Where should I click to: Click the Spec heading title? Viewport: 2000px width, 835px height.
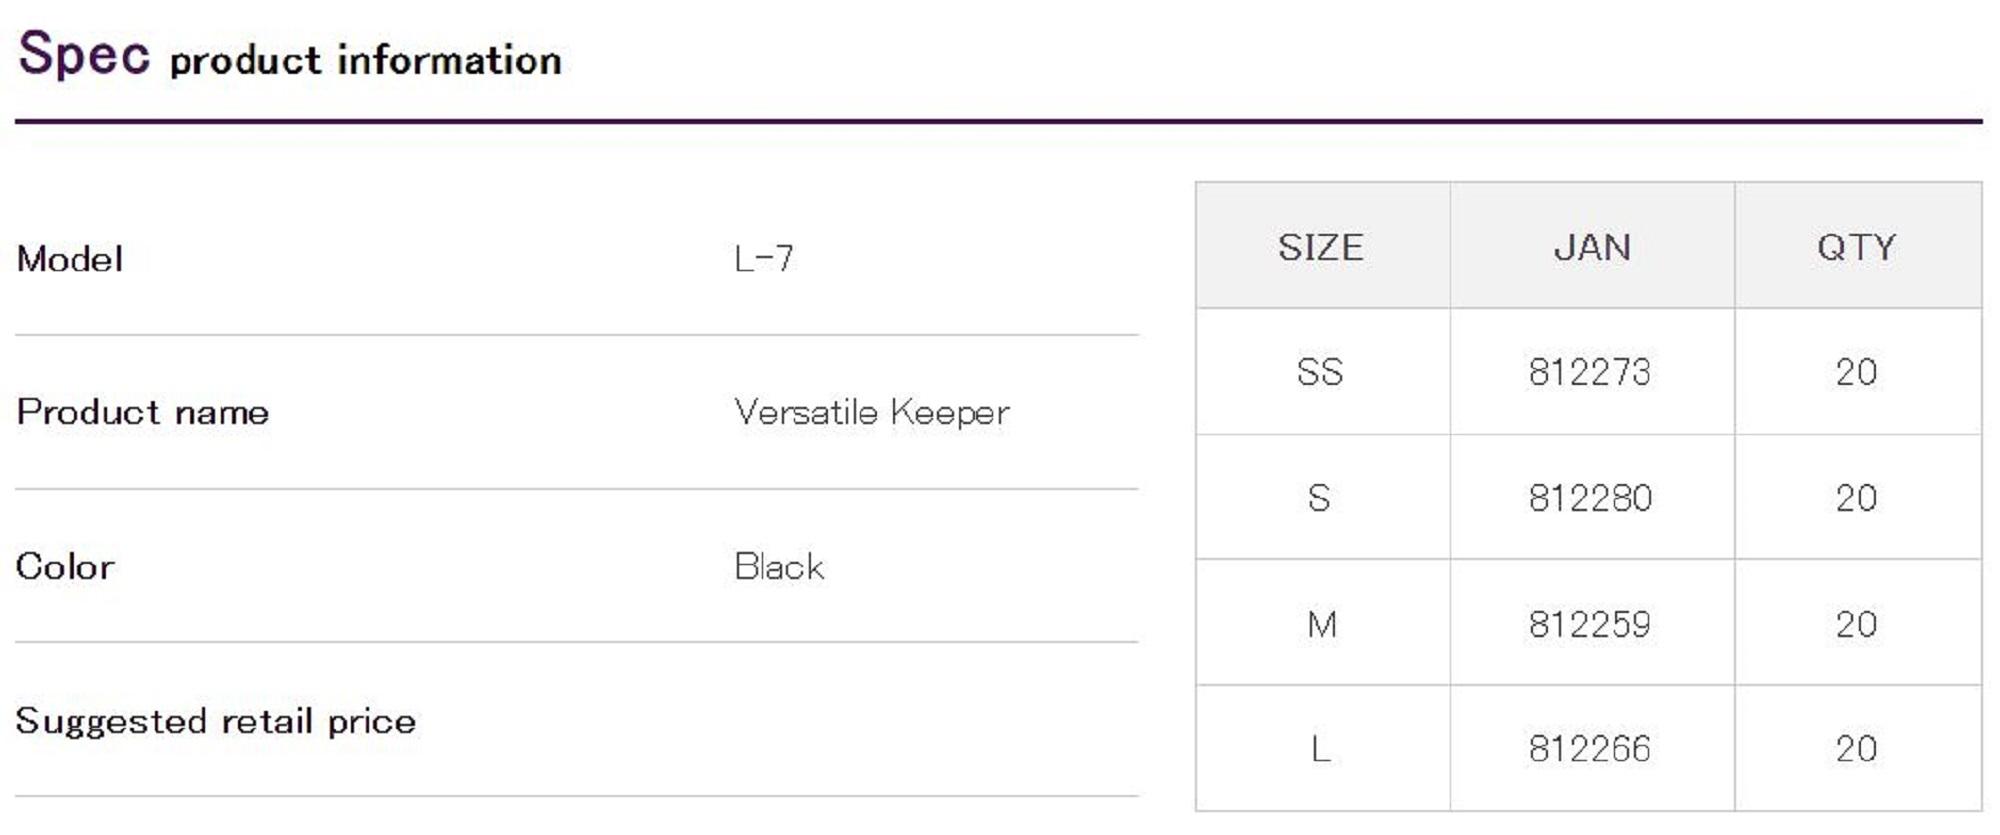tap(84, 54)
